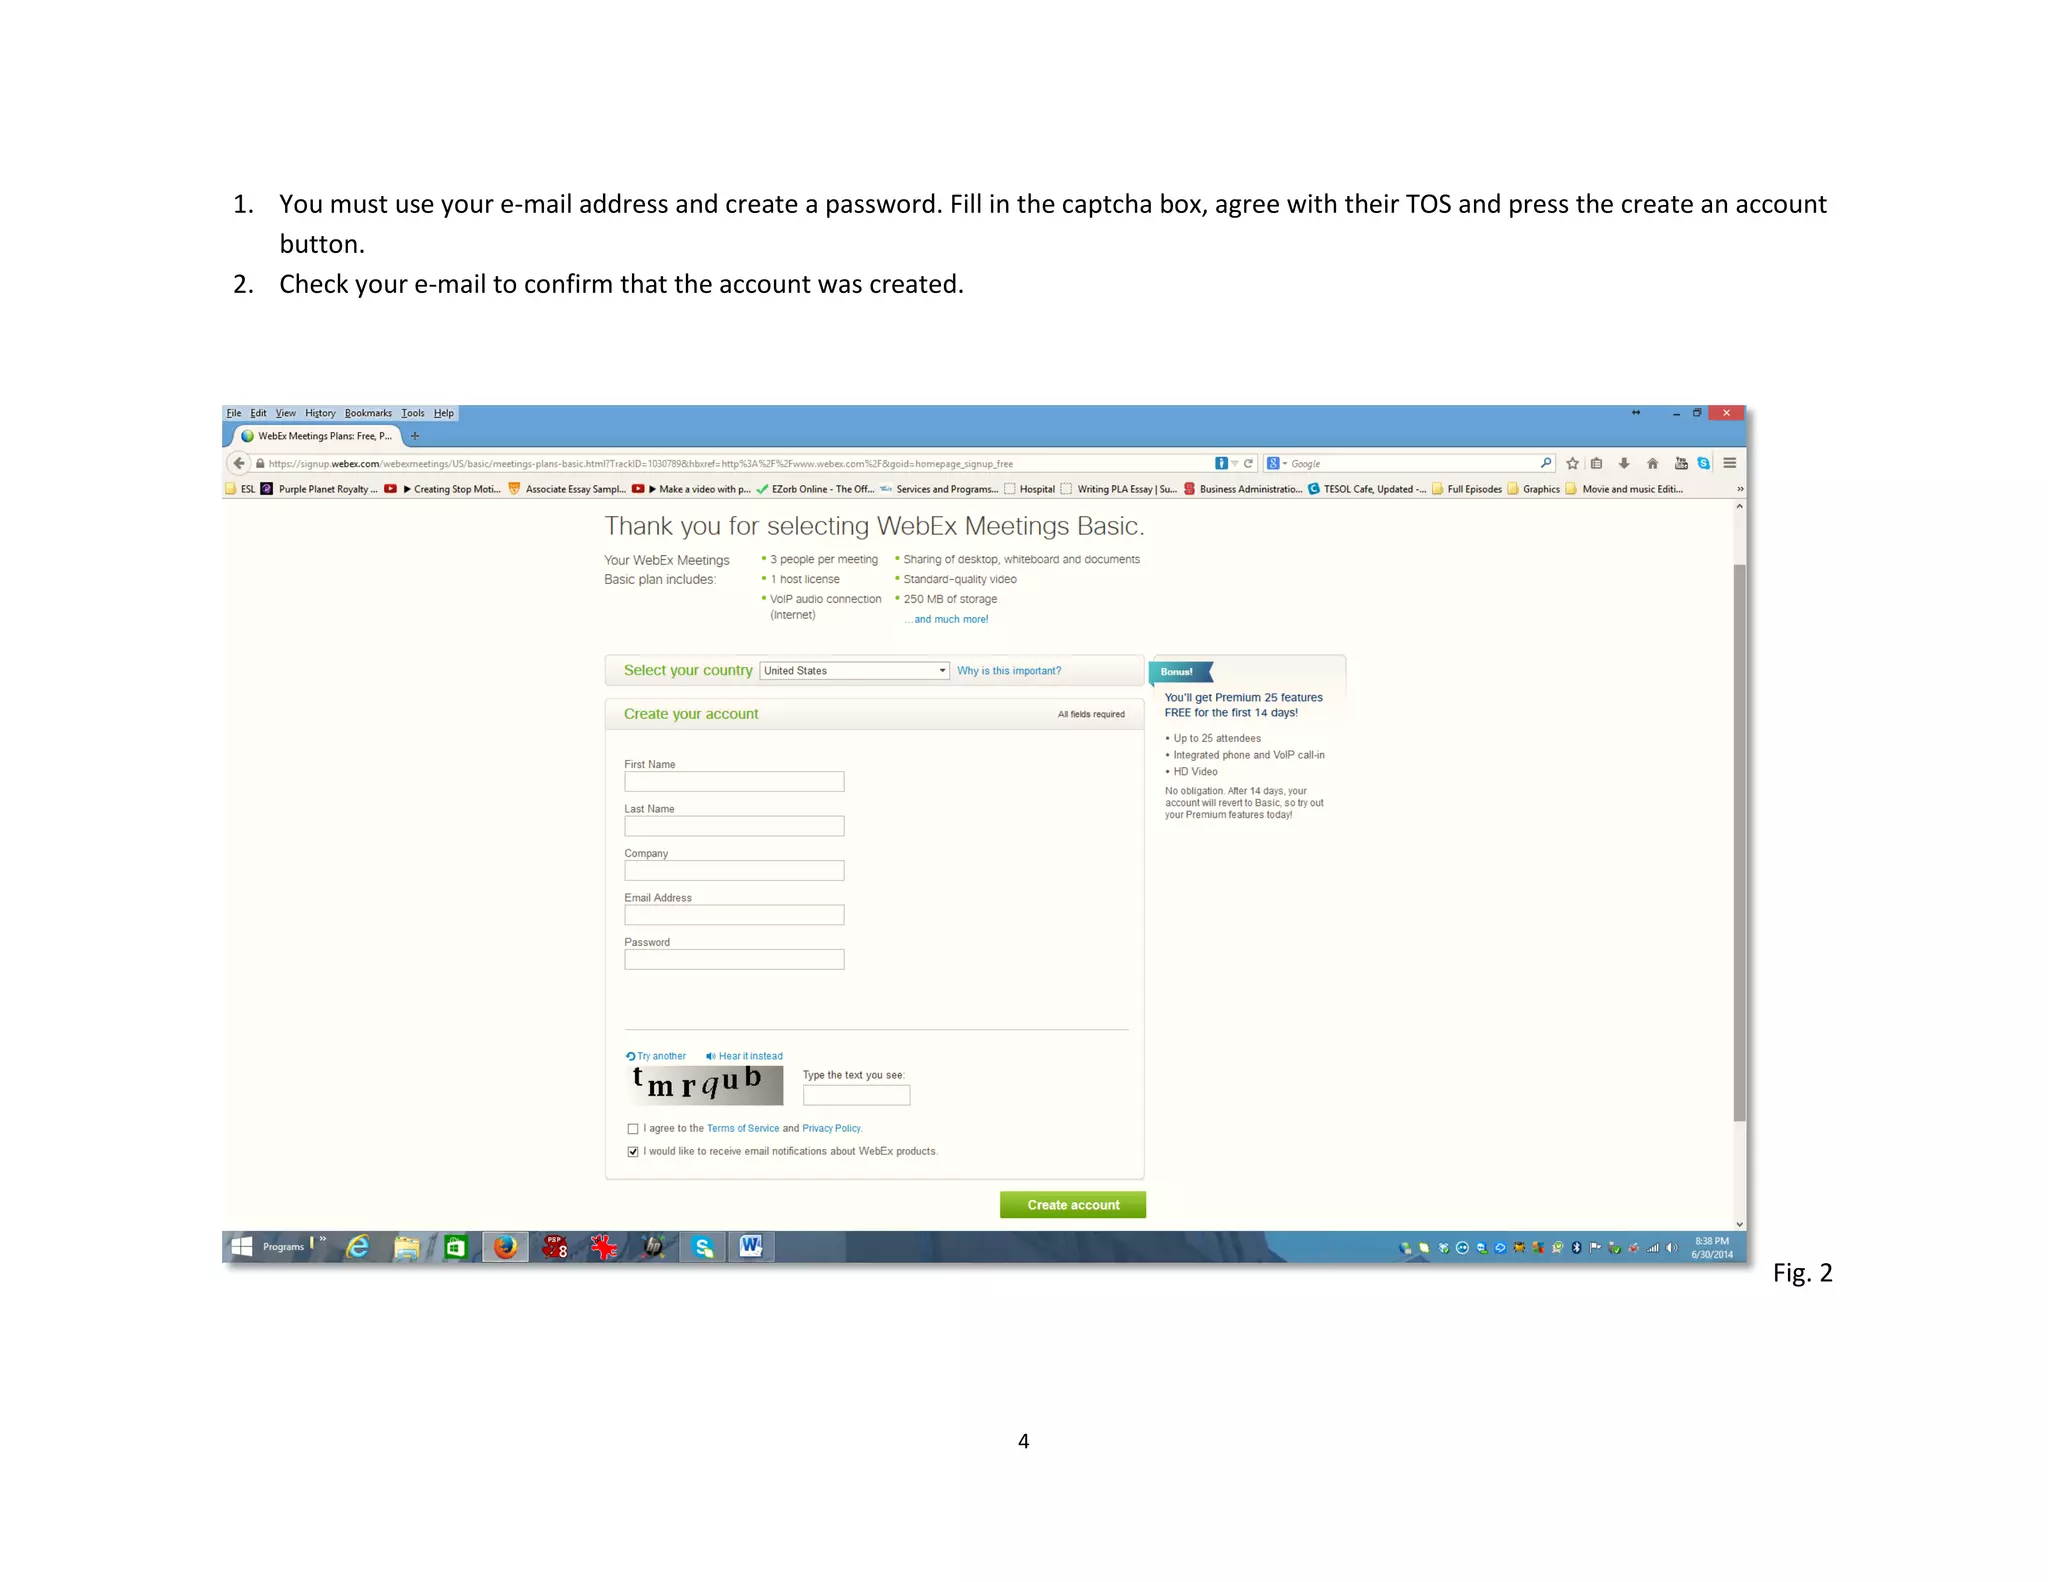
Task: Go back with the browser back arrow
Action: click(238, 463)
